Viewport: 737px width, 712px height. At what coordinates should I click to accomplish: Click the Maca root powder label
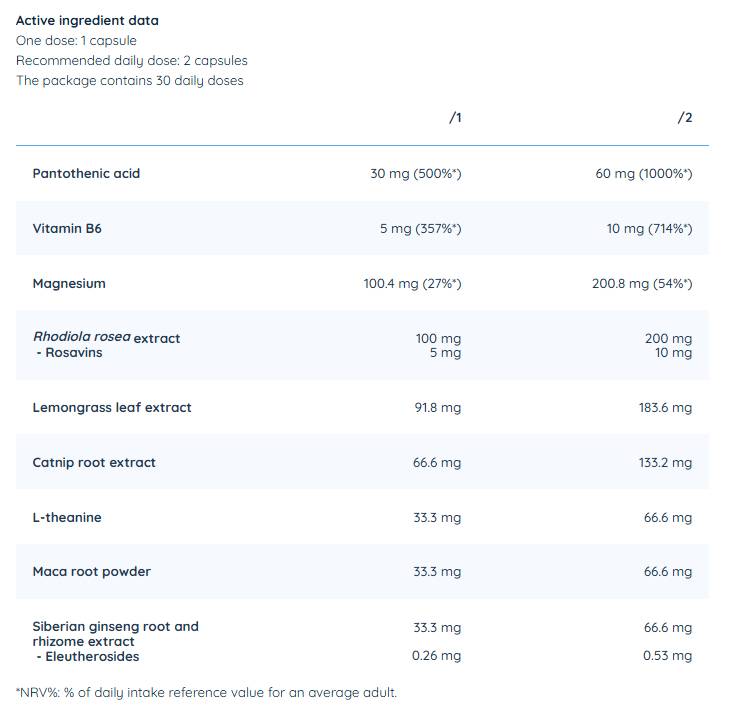point(92,572)
